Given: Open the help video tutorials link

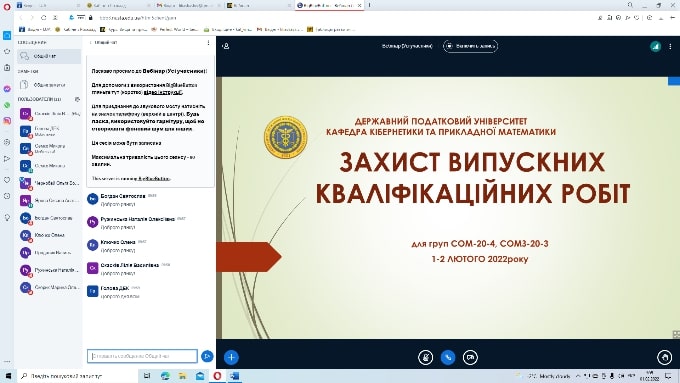Looking at the screenshot, I should pyautogui.click(x=163, y=92).
